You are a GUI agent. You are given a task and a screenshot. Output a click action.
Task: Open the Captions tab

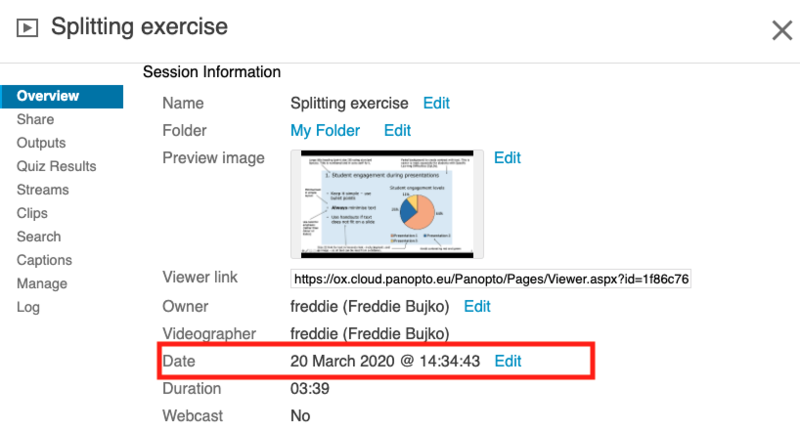44,260
